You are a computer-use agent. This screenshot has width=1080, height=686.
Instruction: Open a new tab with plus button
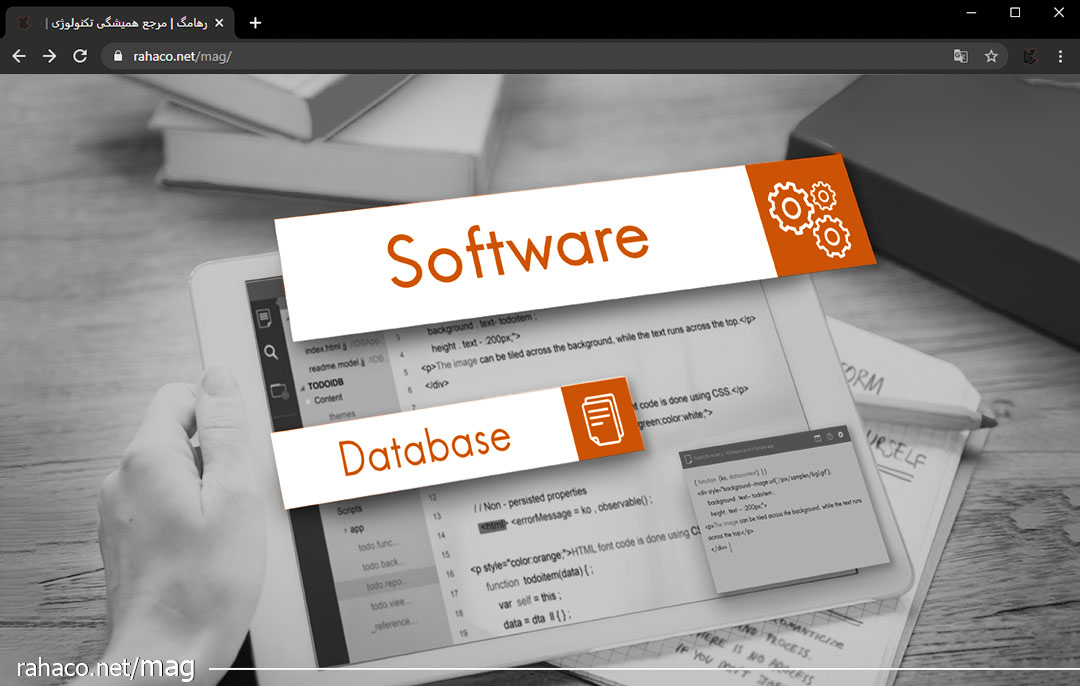[255, 22]
